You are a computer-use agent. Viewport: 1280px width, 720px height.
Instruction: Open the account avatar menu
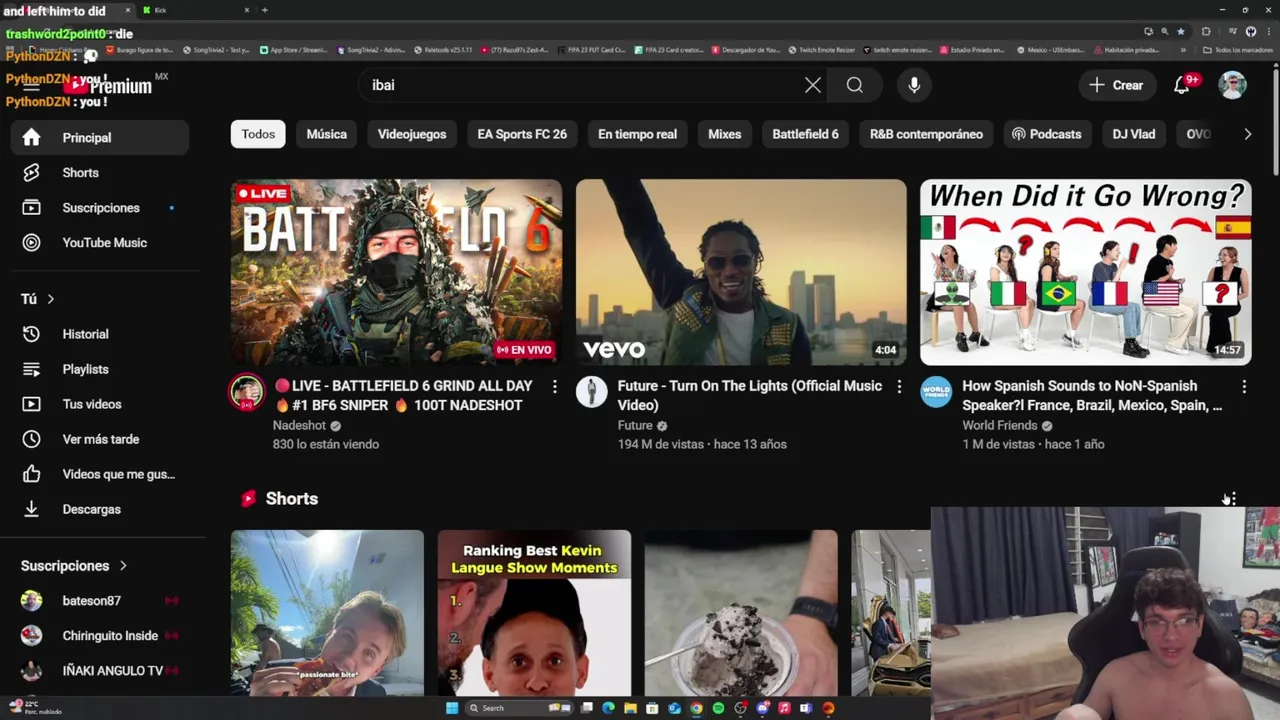[1232, 85]
